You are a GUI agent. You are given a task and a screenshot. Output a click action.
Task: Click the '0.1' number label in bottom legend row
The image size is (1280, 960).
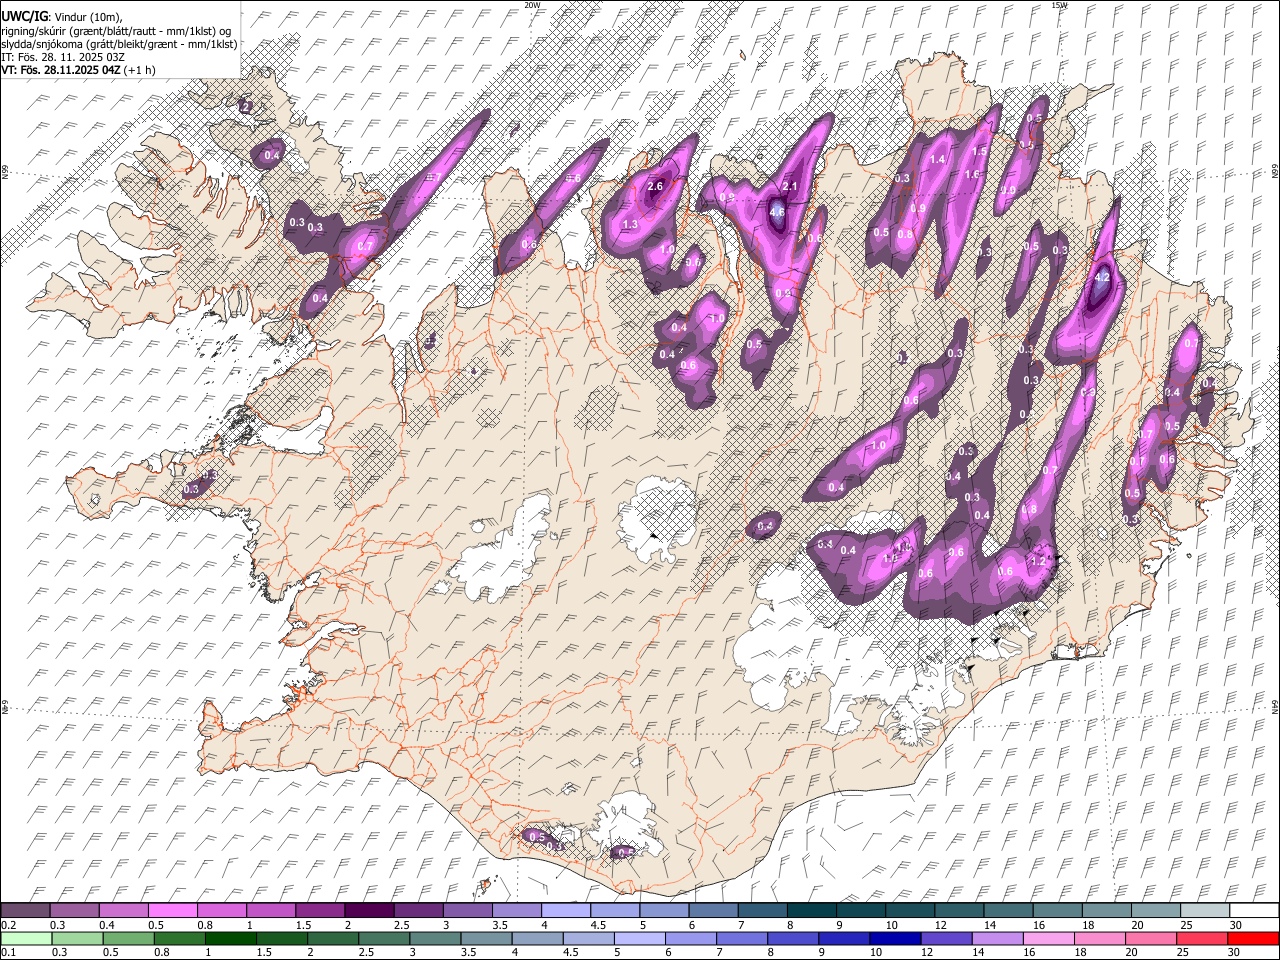point(9,953)
